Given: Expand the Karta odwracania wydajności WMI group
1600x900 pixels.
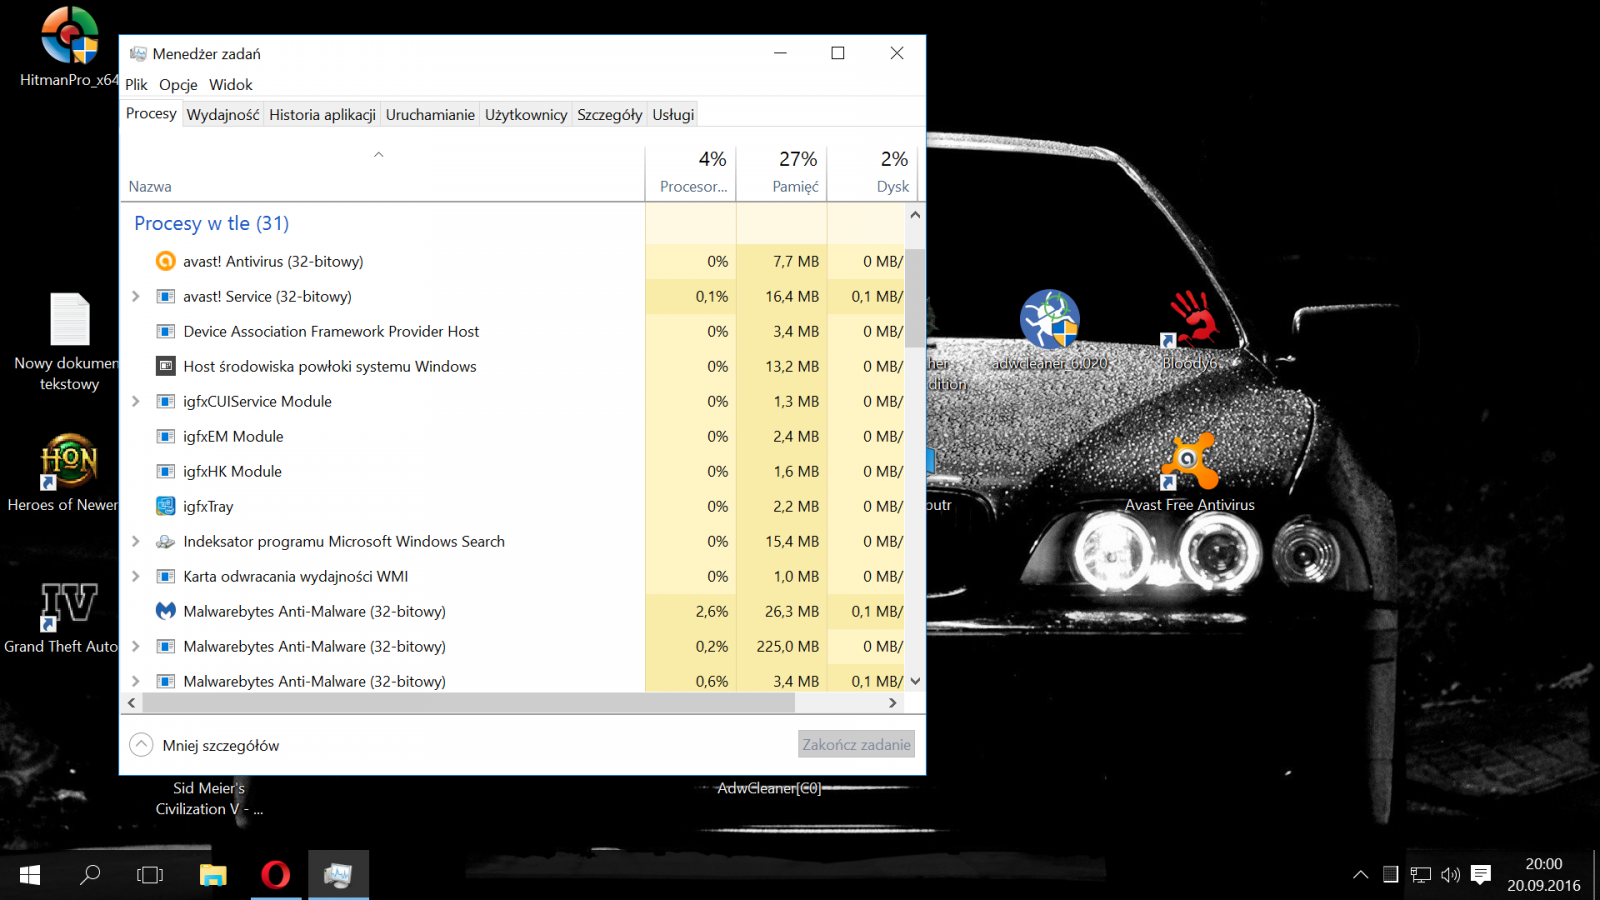Looking at the screenshot, I should click(x=136, y=576).
